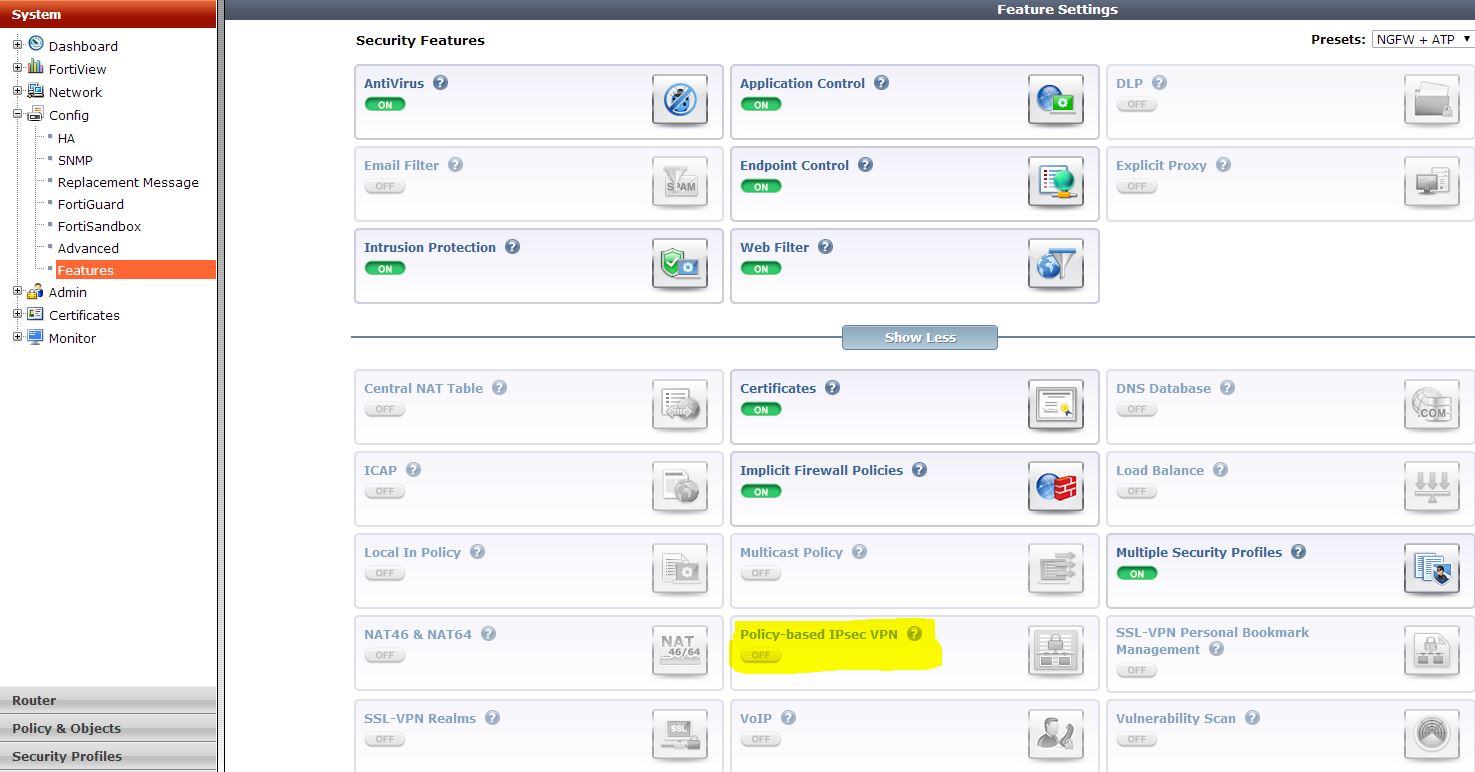Click the Application Control feature icon
1475x772 pixels.
(1056, 100)
